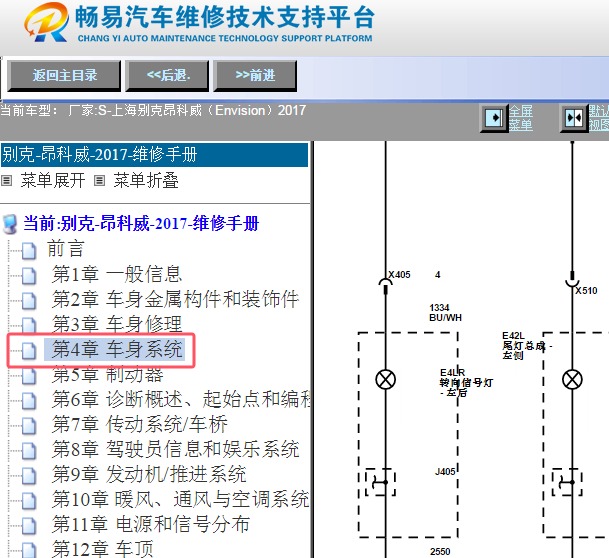Open 第3章 车身修理
The width and height of the screenshot is (609, 558).
coord(117,324)
